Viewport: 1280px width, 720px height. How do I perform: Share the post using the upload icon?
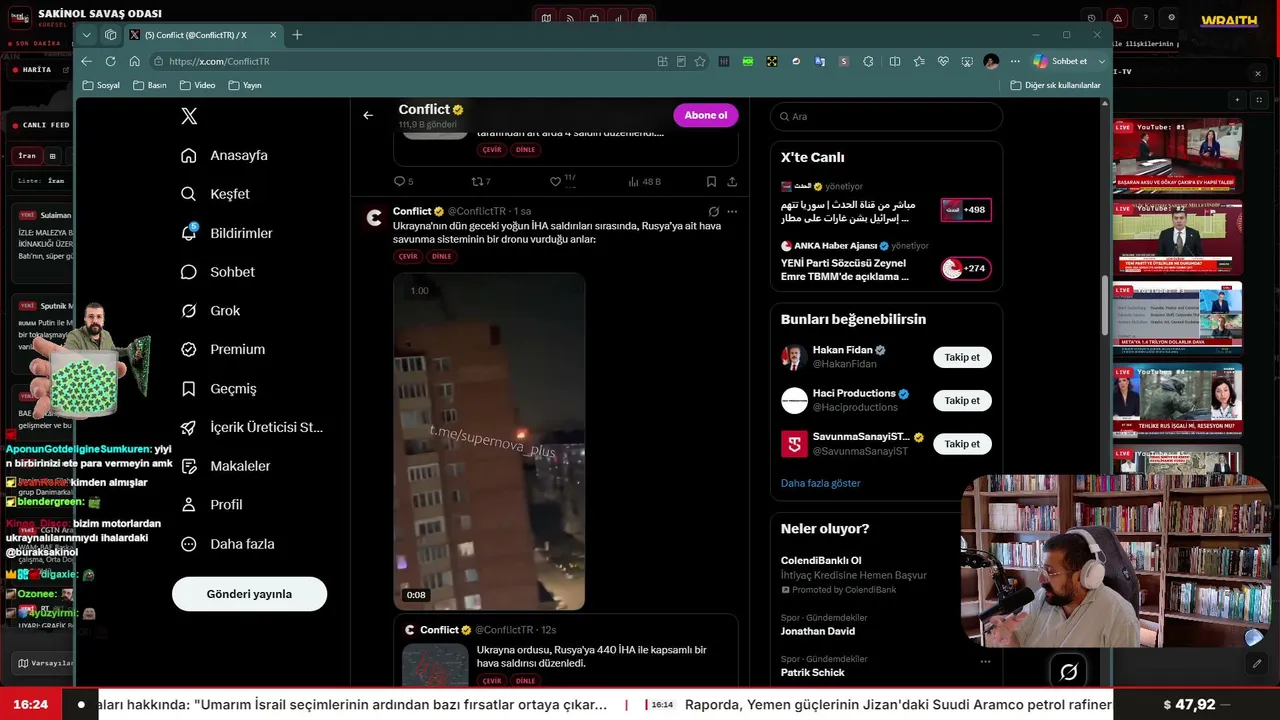(732, 182)
